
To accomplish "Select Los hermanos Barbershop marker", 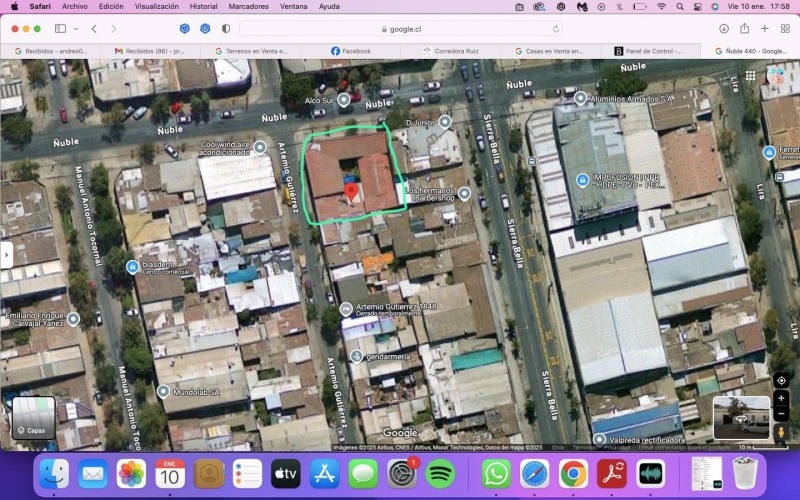I will pos(464,193).
